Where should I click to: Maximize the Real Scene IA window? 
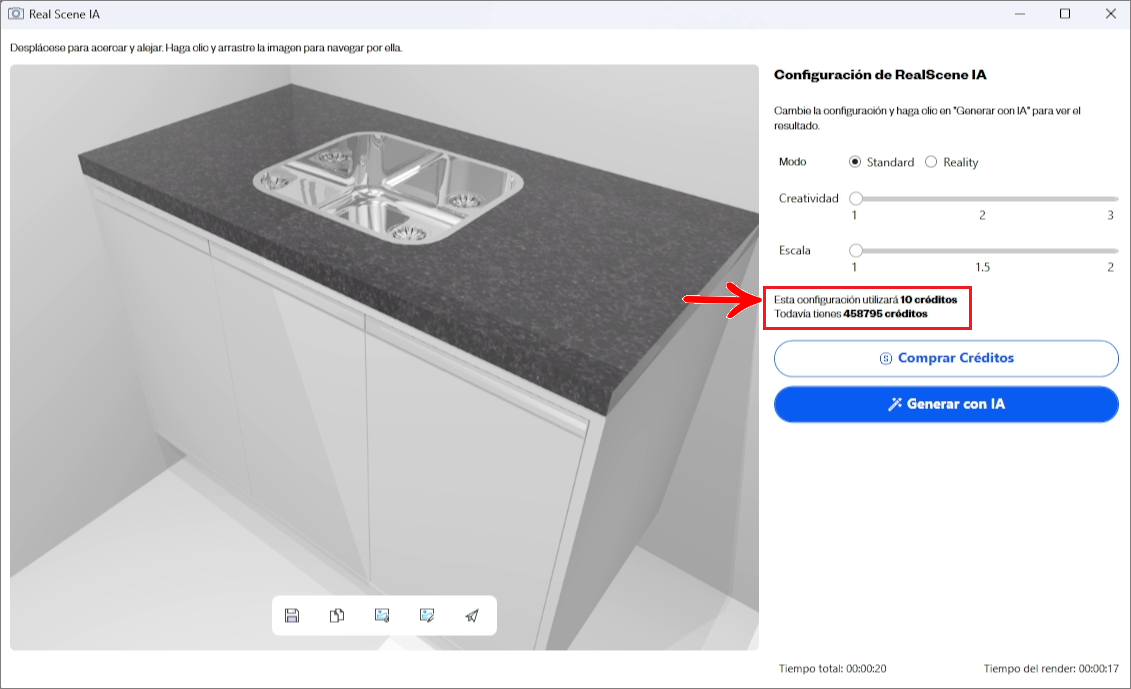tap(1065, 14)
